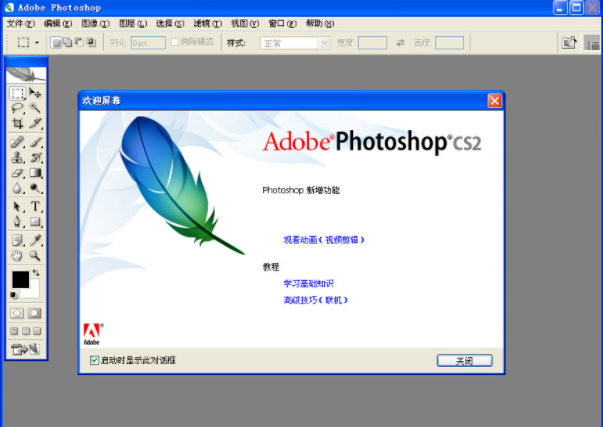Open the tool preset picker arrow
This screenshot has height=427, width=603.
(37, 42)
